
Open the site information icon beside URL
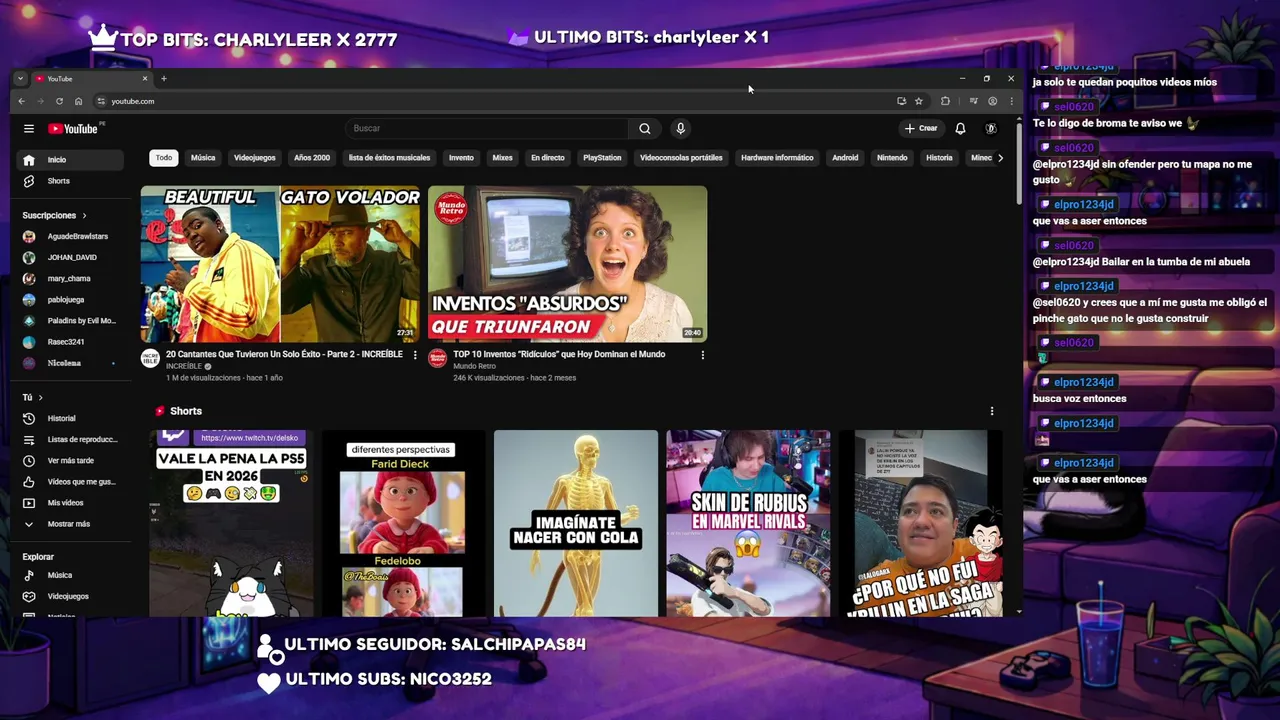101,101
